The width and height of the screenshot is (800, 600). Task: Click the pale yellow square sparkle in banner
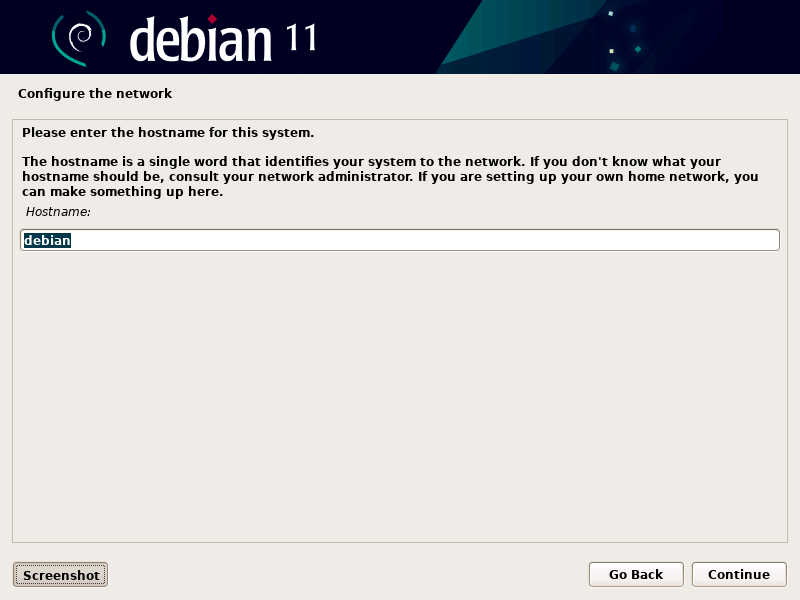[x=612, y=51]
